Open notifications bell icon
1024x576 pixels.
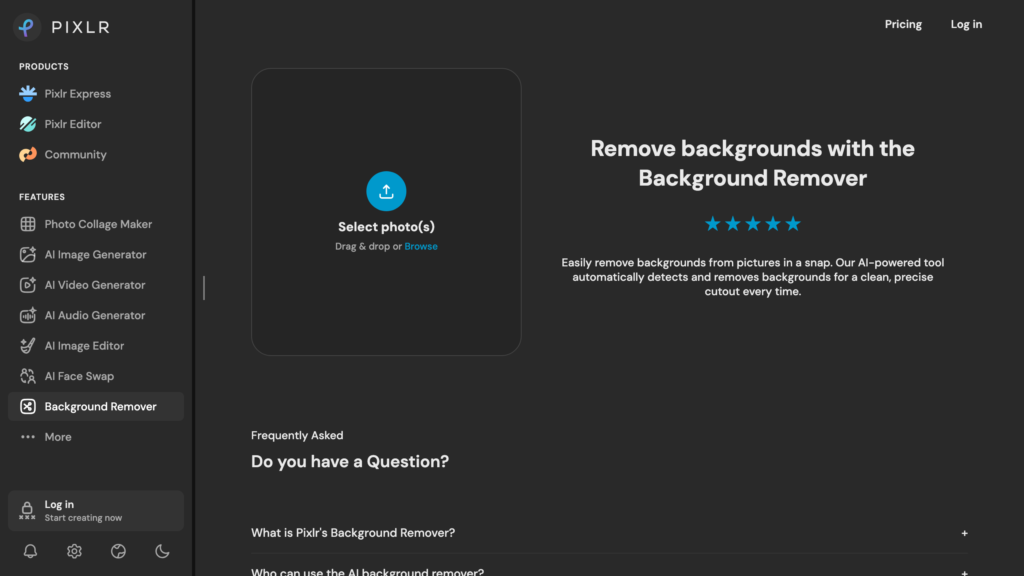click(30, 551)
